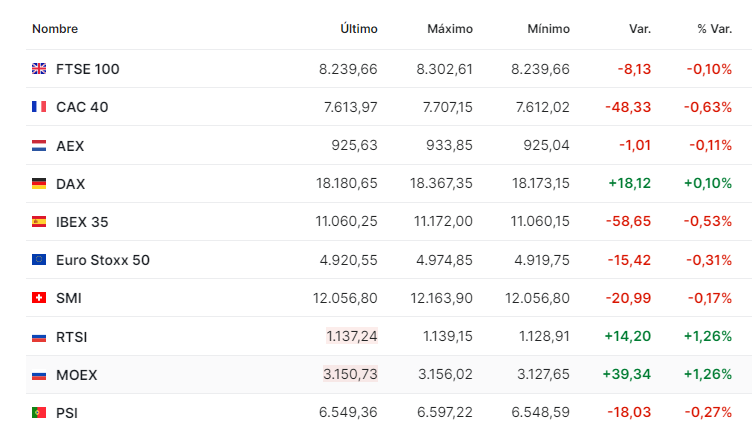Image resolution: width=752 pixels, height=428 pixels.
Task: Click the UK flag icon beside FTSE 100
Action: tap(39, 69)
